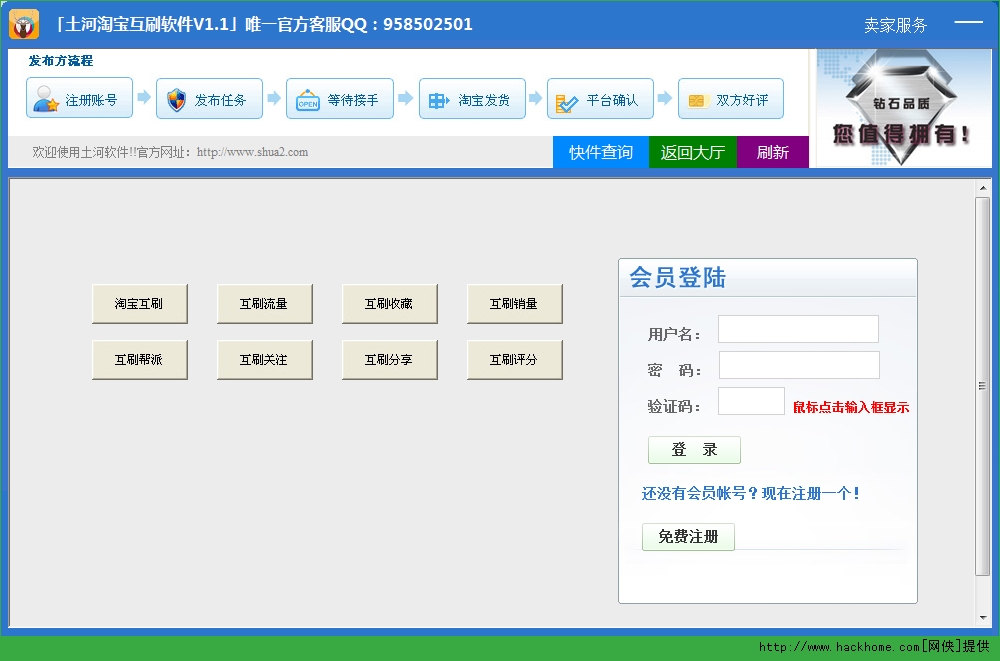Click the 等待接手 OPEN sign icon
The height and width of the screenshot is (661, 1000).
[308, 100]
